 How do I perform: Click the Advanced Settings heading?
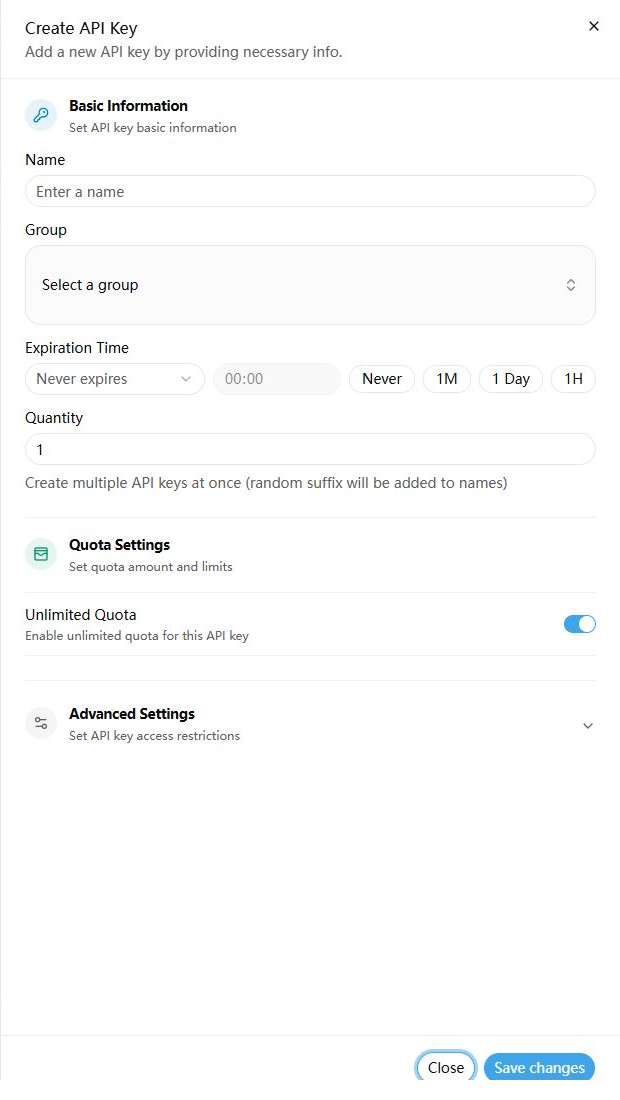(132, 713)
